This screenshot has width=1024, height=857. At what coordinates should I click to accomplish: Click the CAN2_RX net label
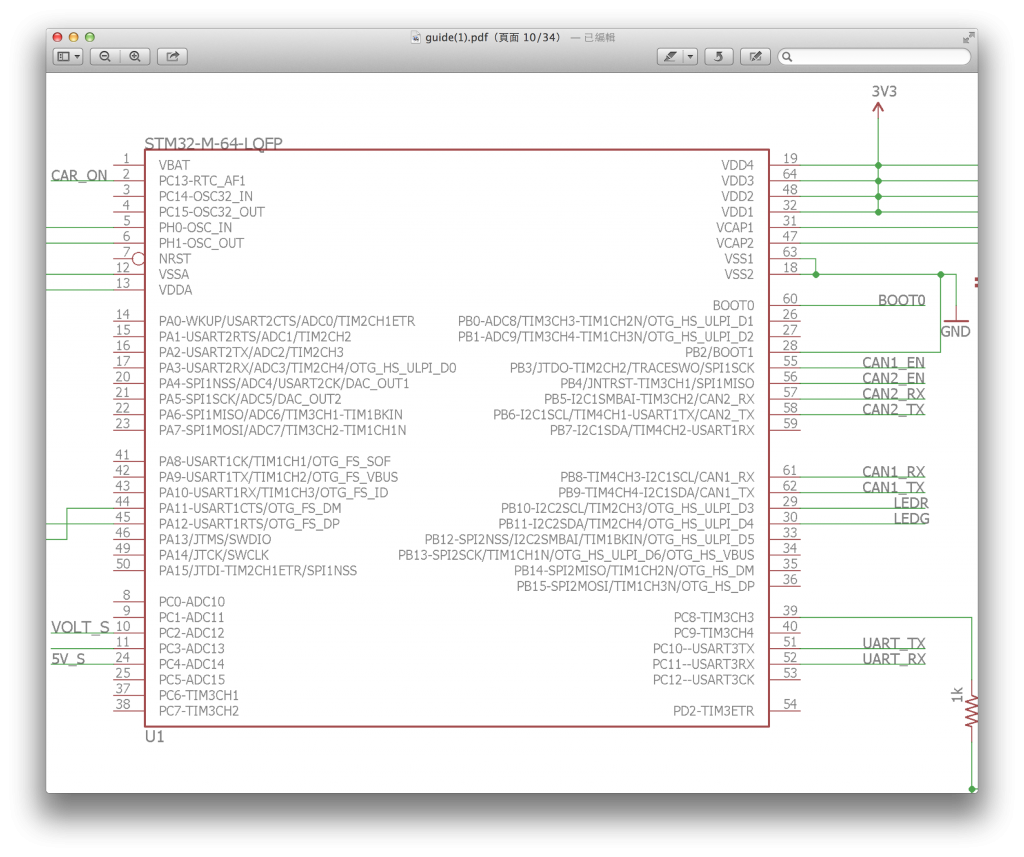tap(893, 394)
